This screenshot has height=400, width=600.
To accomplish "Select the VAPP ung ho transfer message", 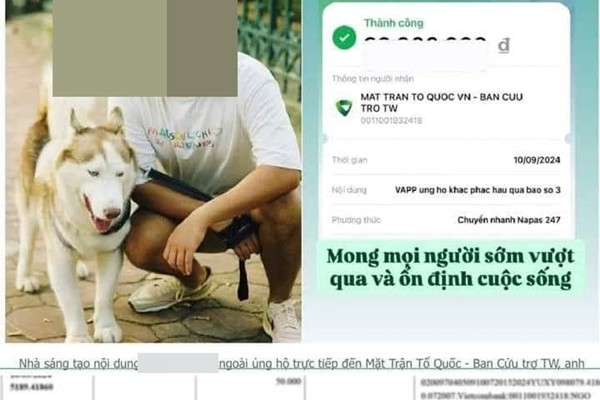I will coord(478,190).
